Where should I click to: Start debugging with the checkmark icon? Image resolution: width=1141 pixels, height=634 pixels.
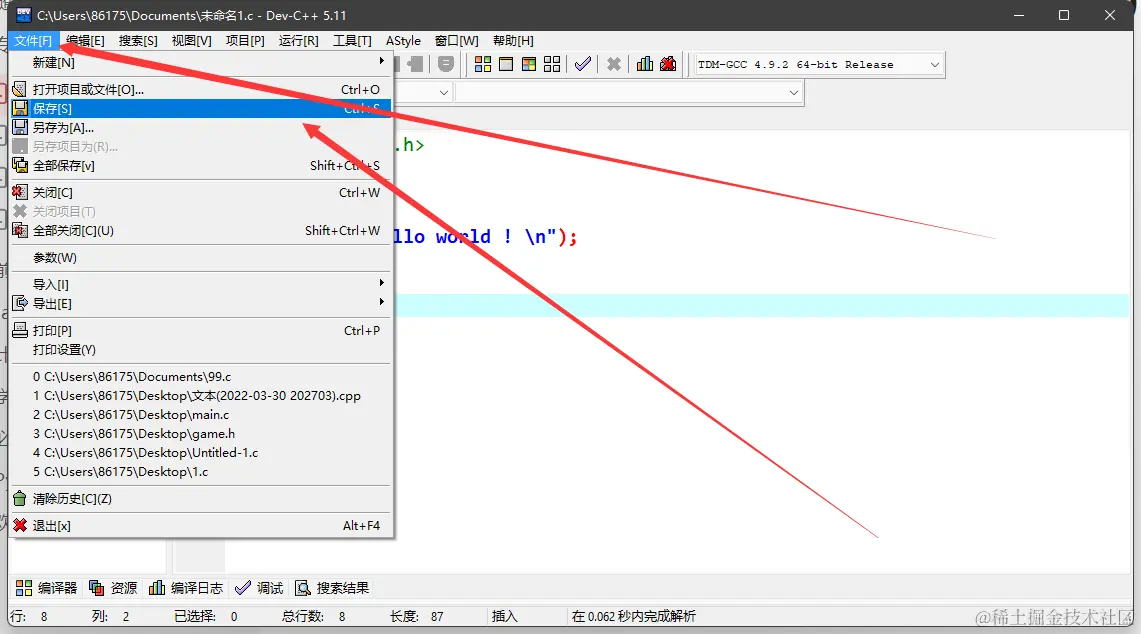[x=582, y=64]
